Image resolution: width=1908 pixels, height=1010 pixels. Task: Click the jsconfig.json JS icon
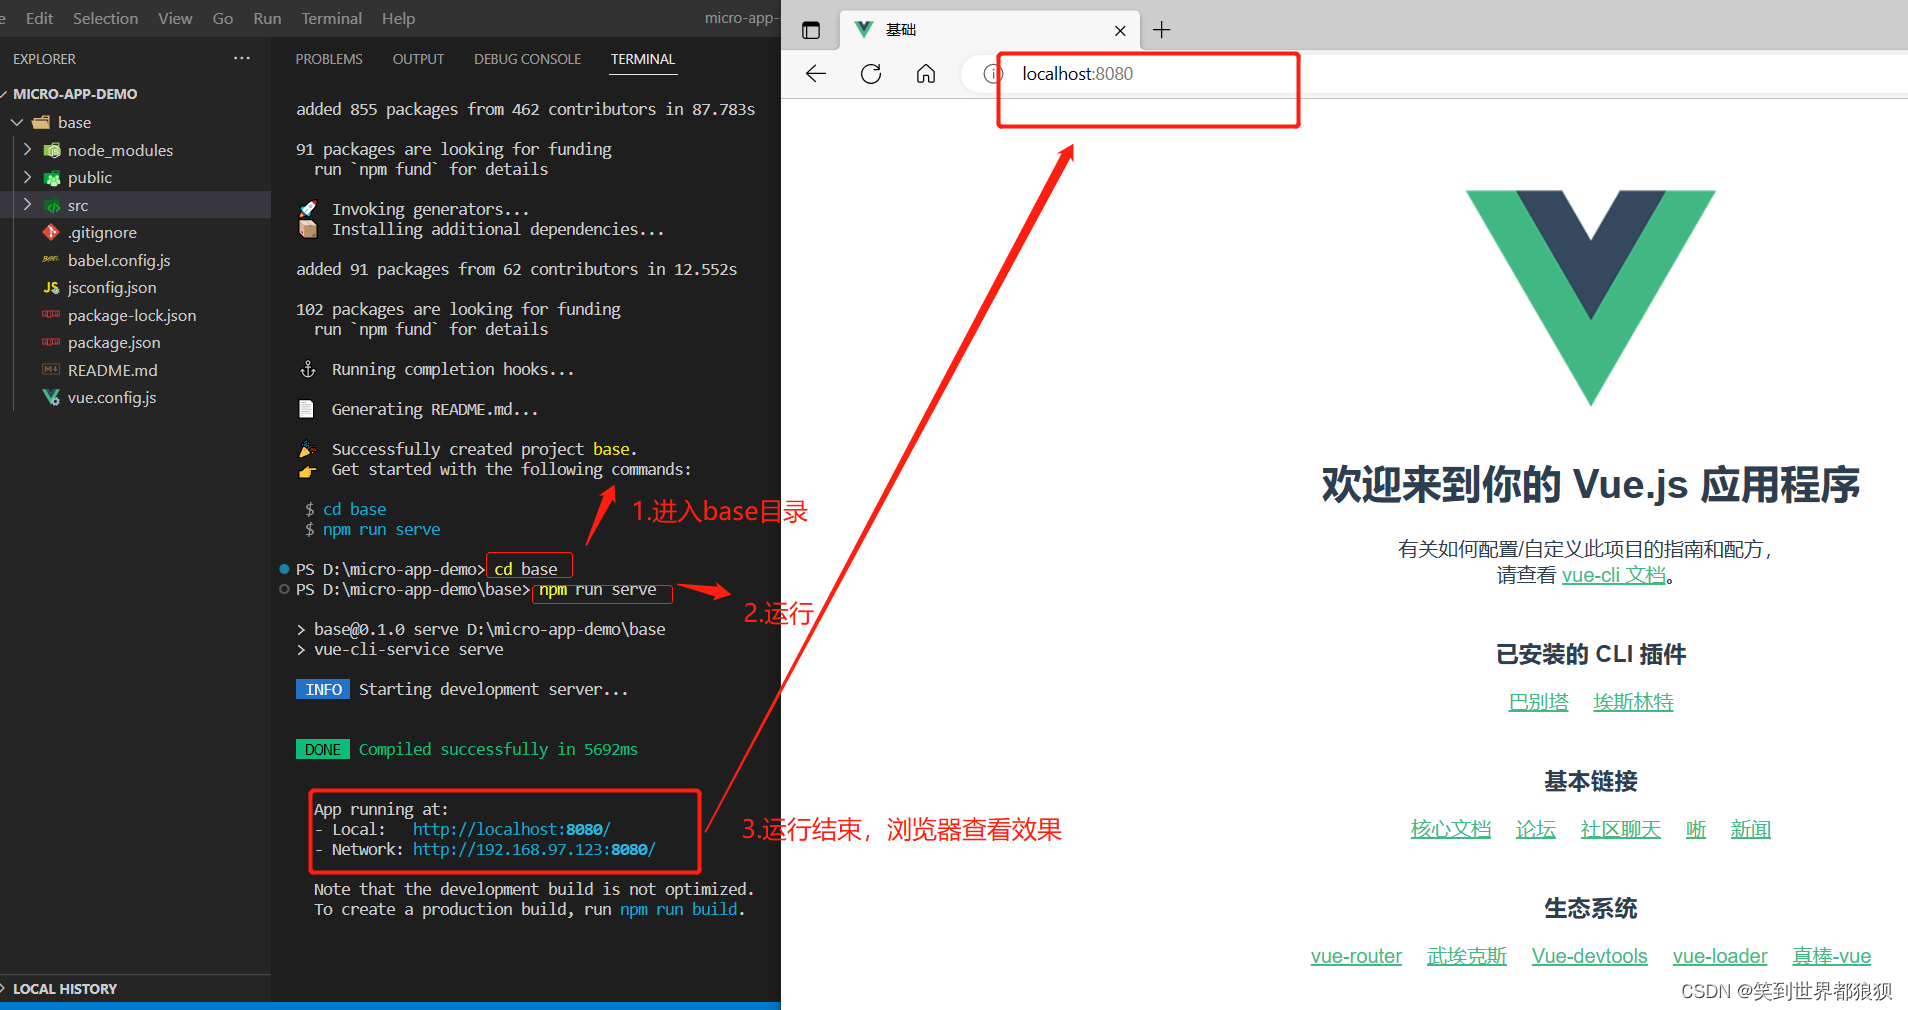(51, 288)
